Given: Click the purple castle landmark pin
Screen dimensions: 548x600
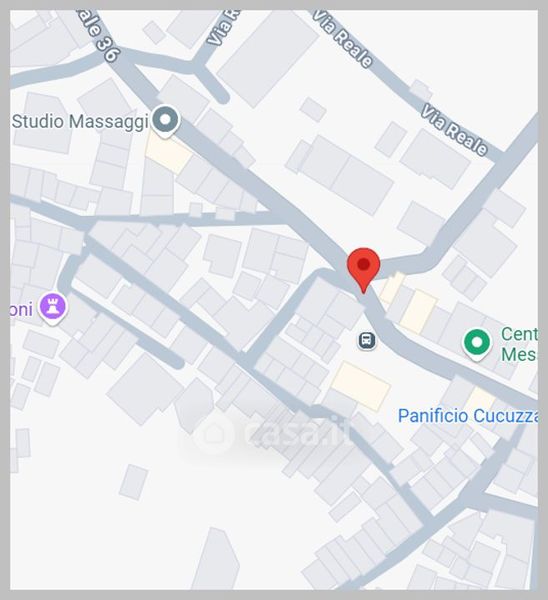Looking at the screenshot, I should [x=54, y=308].
